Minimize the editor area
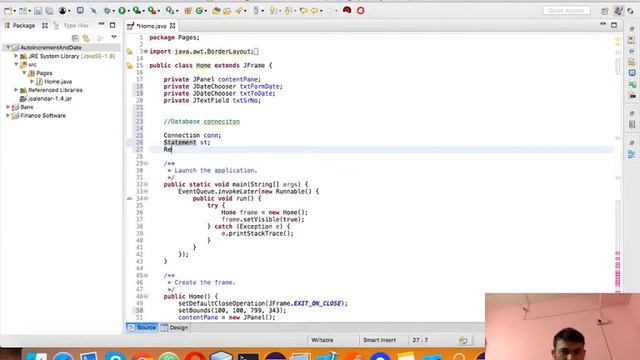 [603, 24]
